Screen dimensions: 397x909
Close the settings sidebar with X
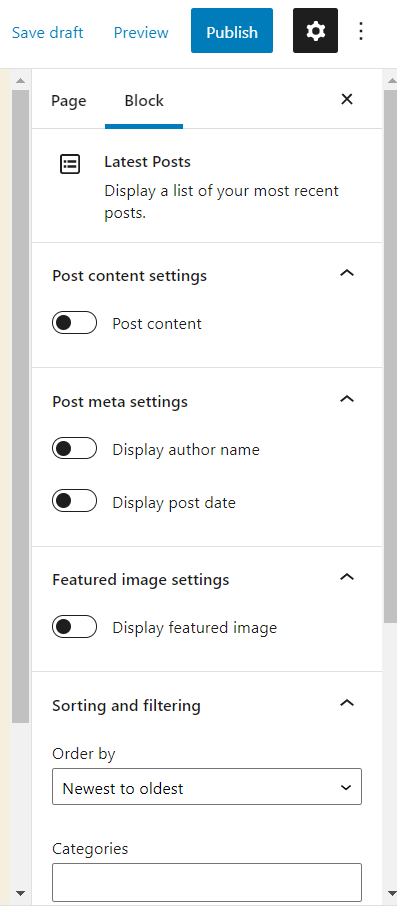(x=347, y=99)
